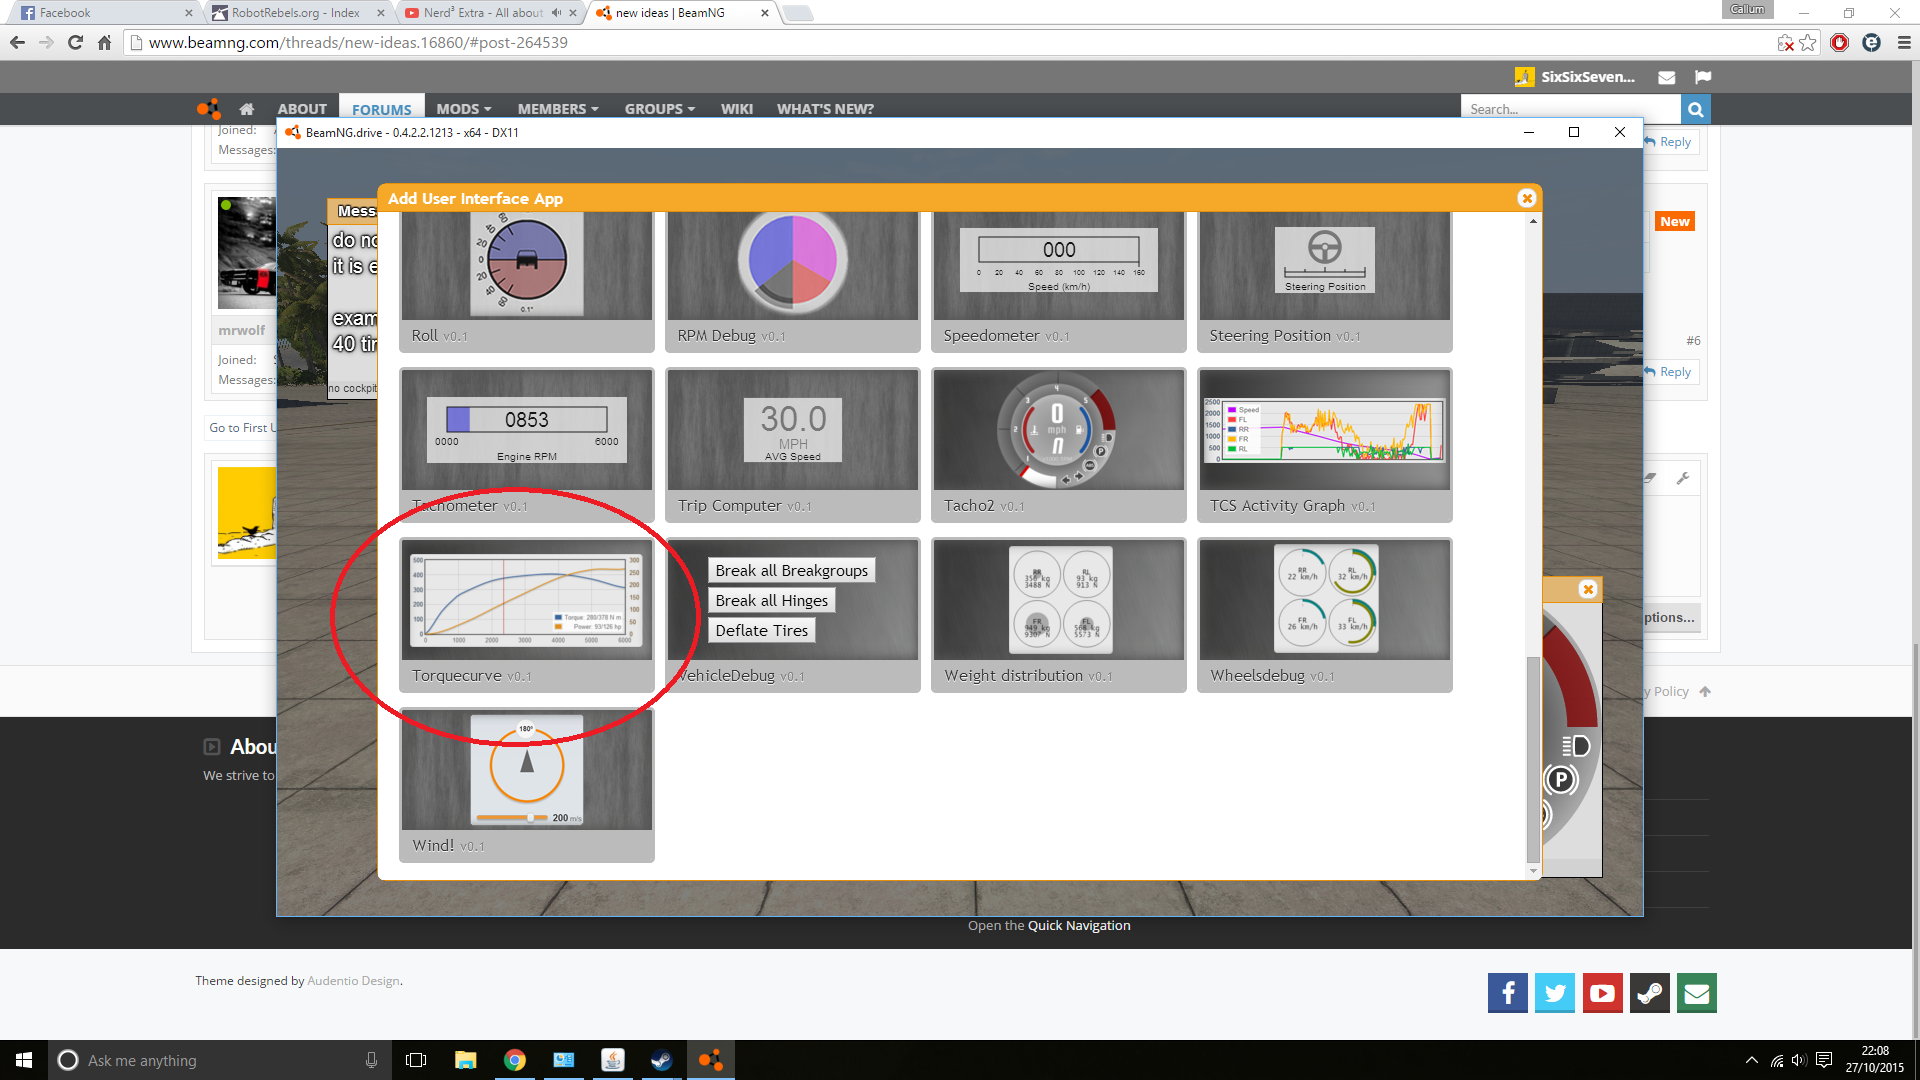Select the Torquecurve app thumbnail

click(526, 599)
